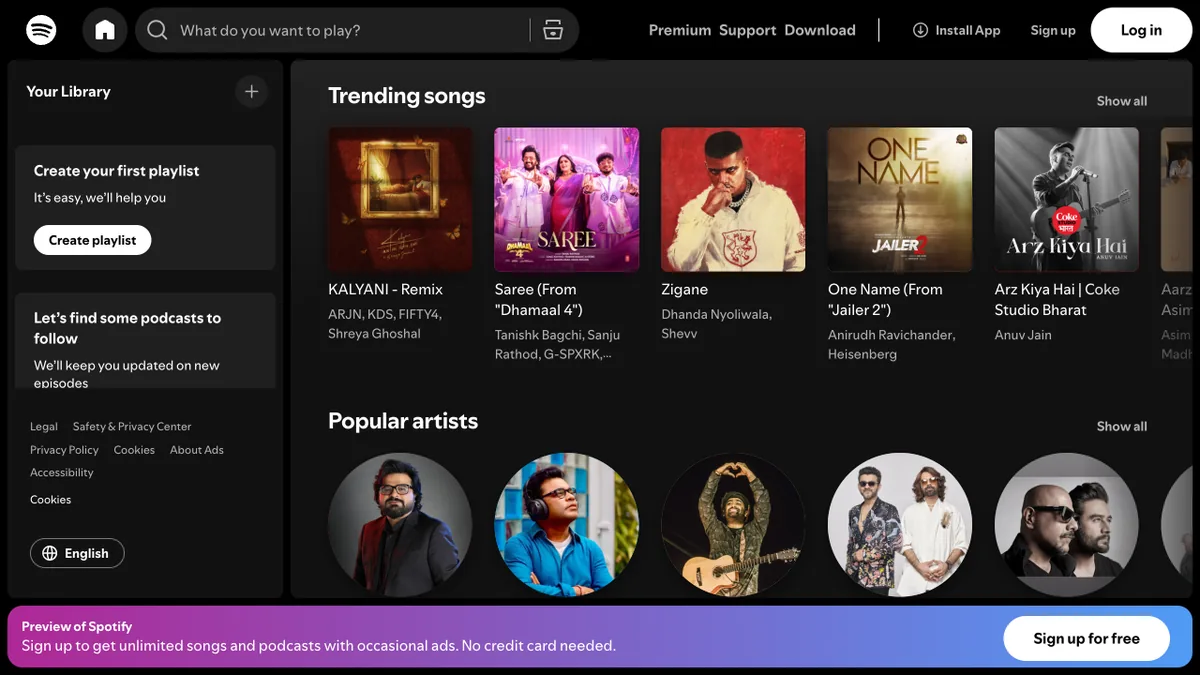Open the About Ads link
This screenshot has height=675, width=1200.
[197, 450]
